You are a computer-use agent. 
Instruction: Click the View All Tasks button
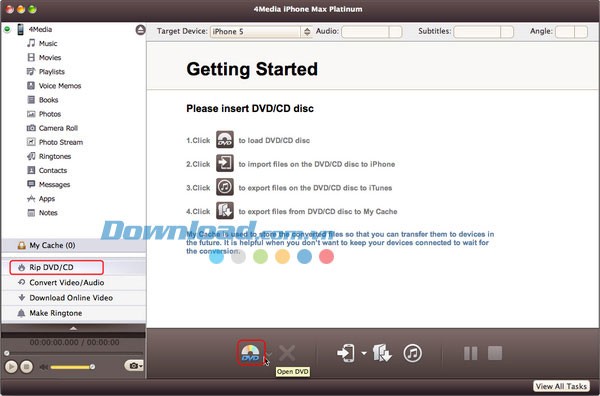coord(561,386)
